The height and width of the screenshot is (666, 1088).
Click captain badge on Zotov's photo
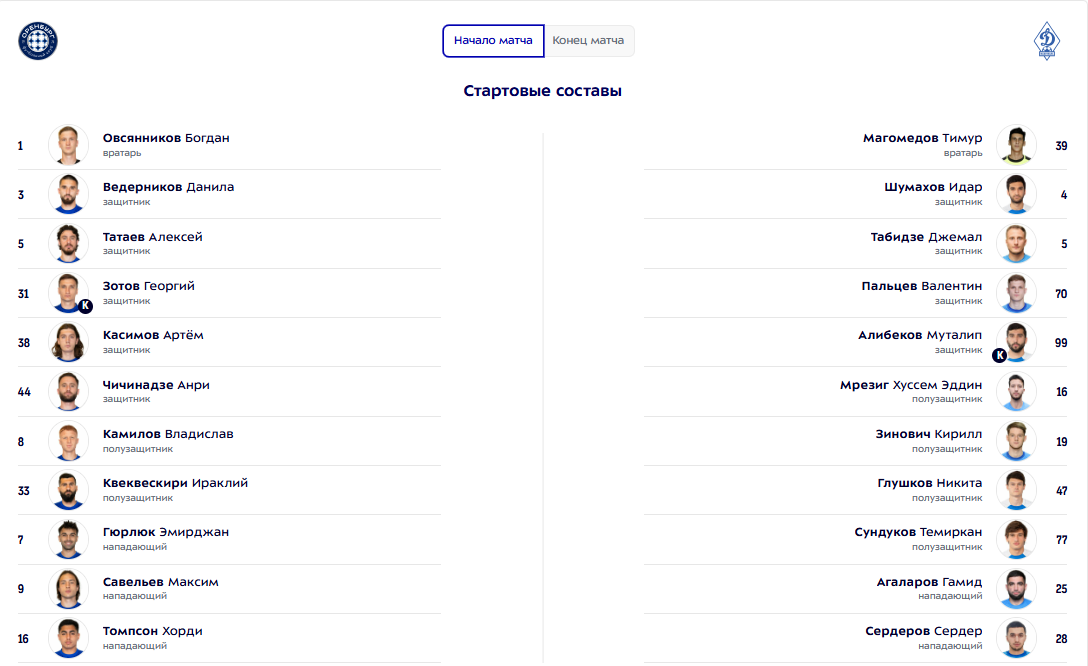[85, 306]
